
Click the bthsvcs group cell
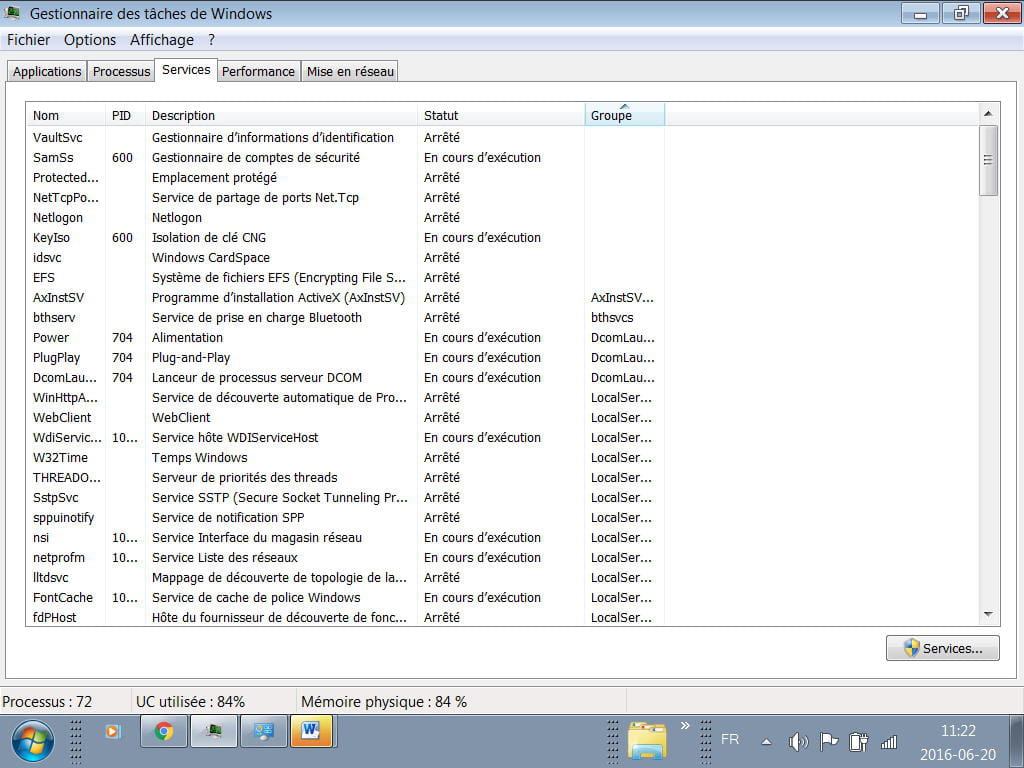click(x=612, y=317)
